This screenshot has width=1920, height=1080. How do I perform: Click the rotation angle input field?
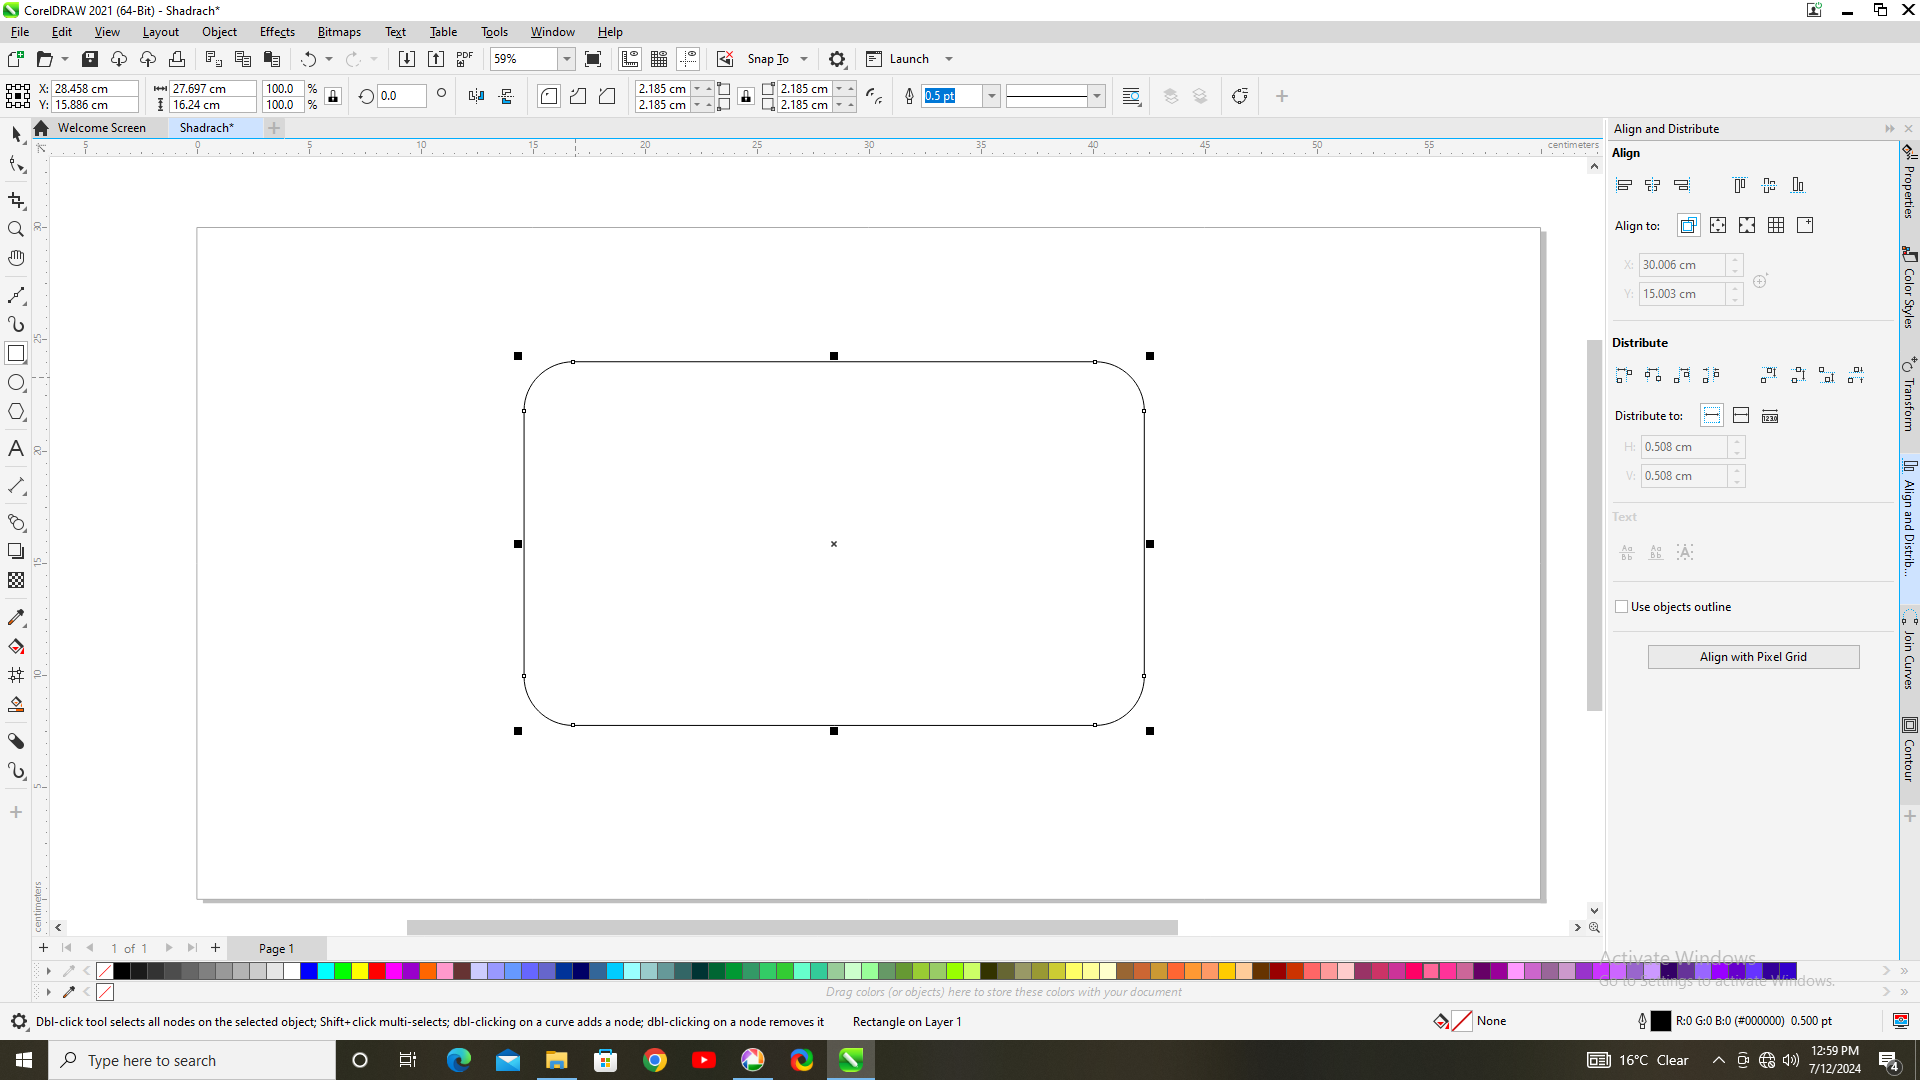pyautogui.click(x=402, y=96)
